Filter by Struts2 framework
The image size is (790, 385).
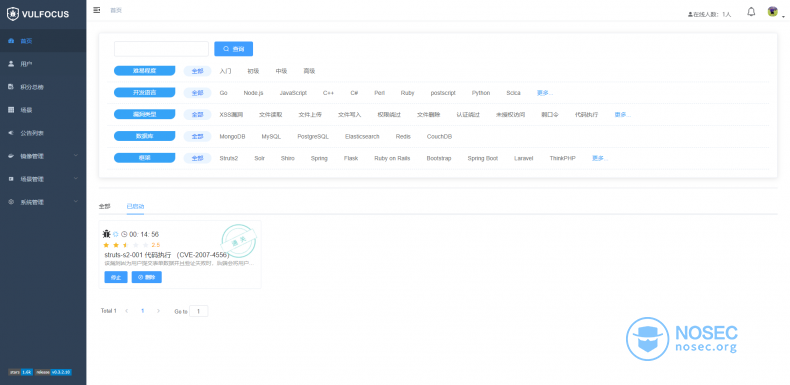[x=229, y=158]
